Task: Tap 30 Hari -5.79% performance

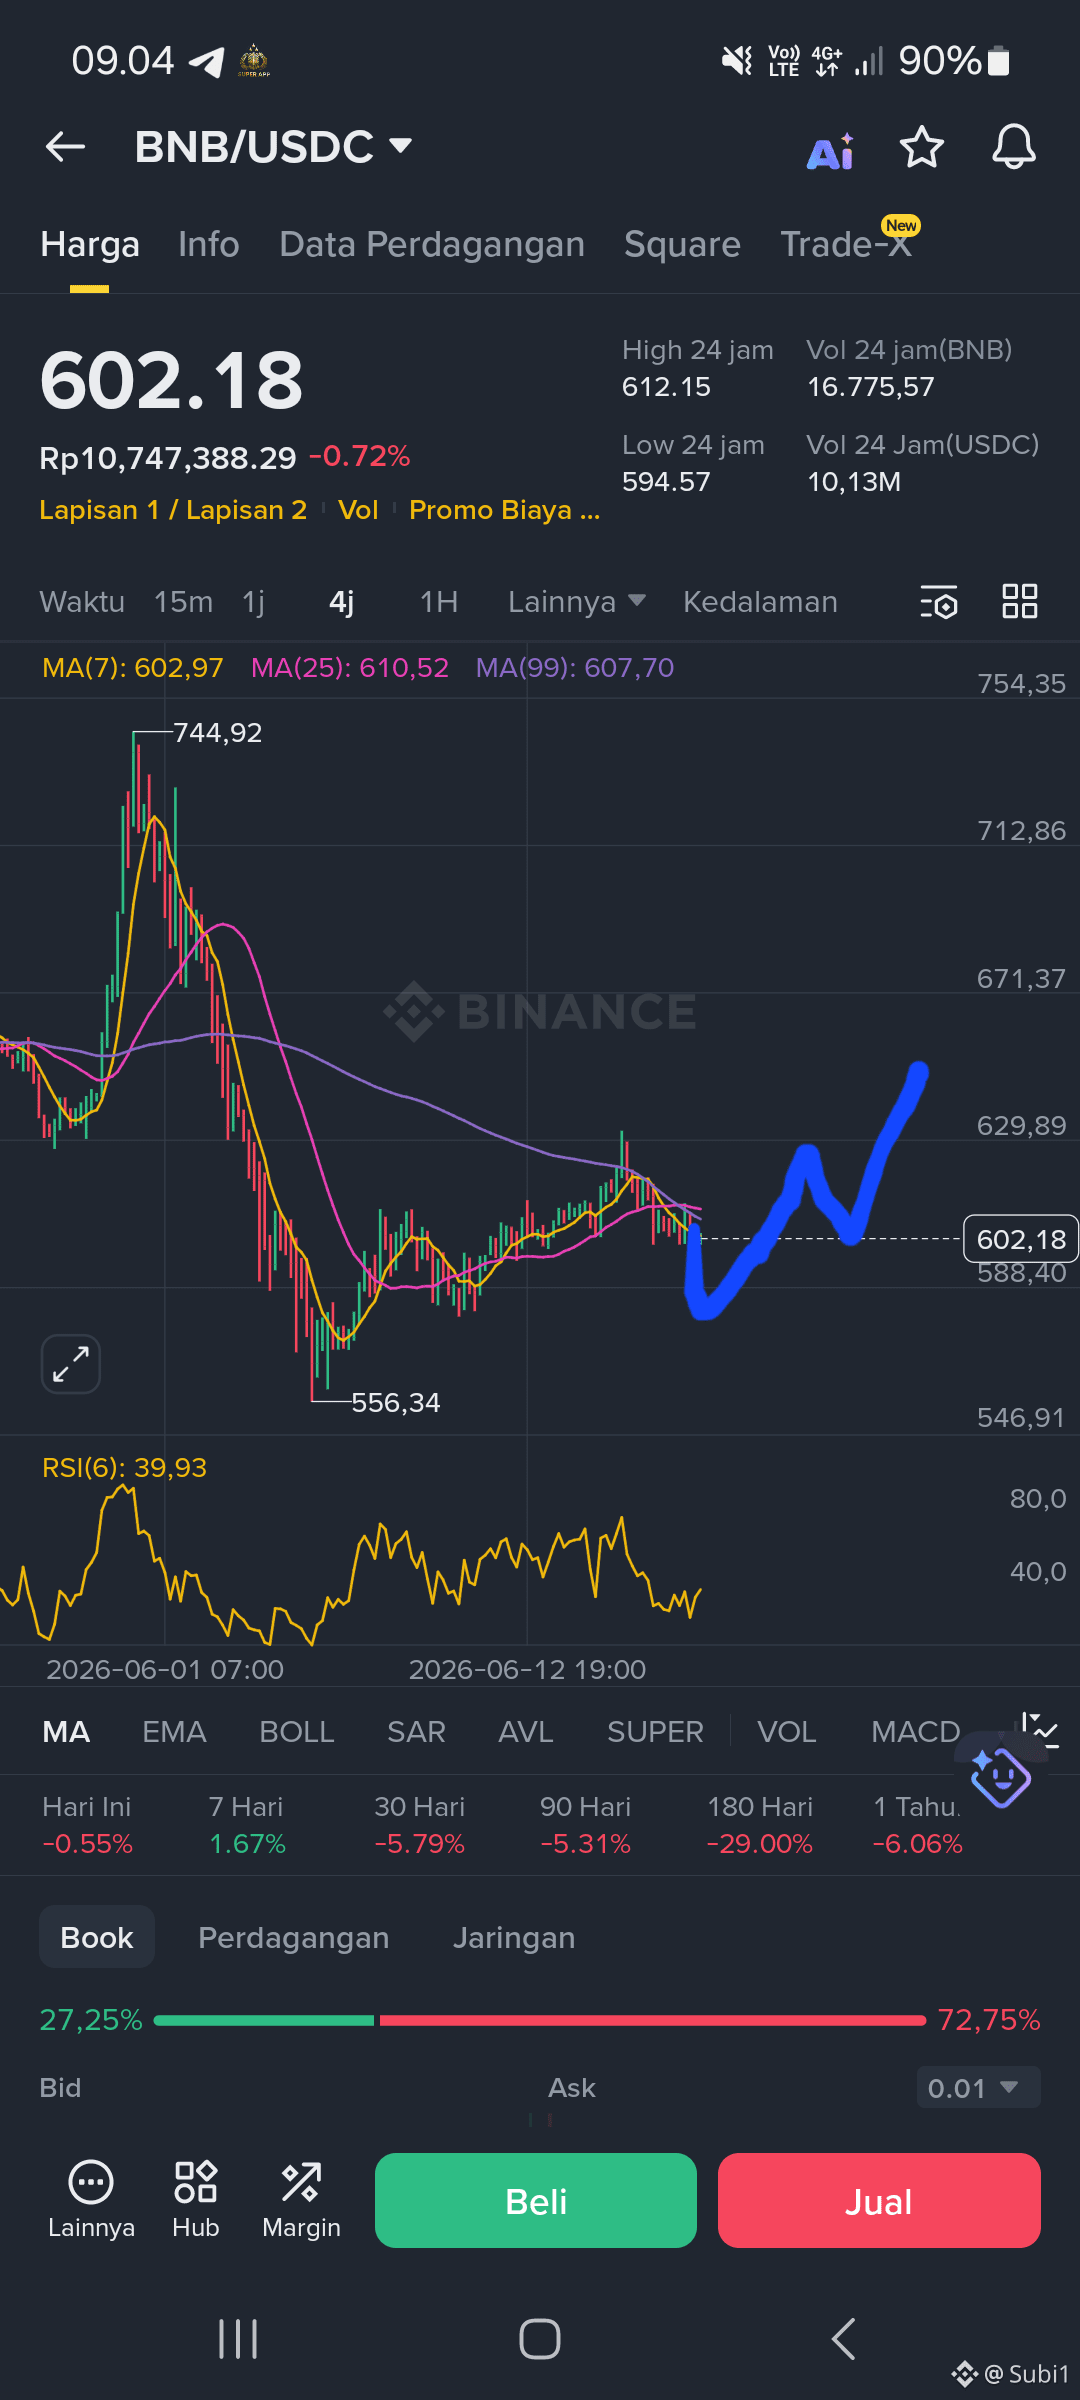Action: pyautogui.click(x=420, y=1825)
